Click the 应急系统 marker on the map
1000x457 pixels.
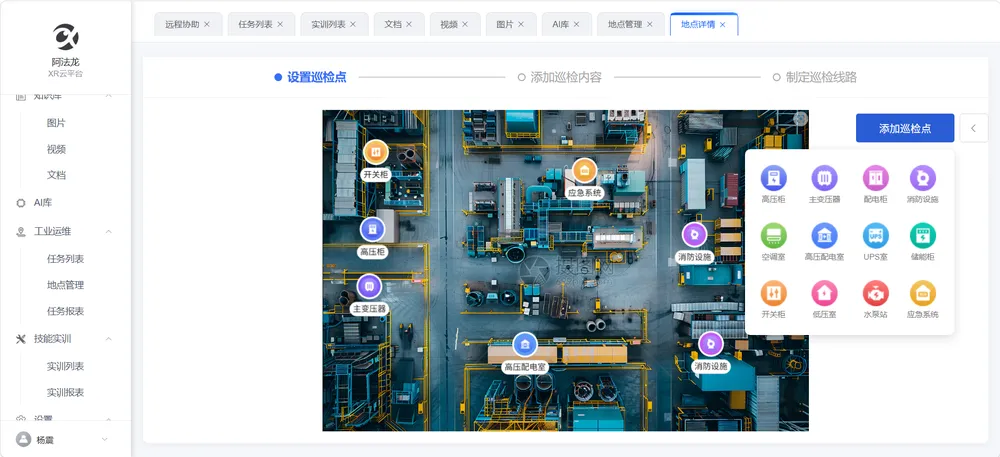click(584, 171)
